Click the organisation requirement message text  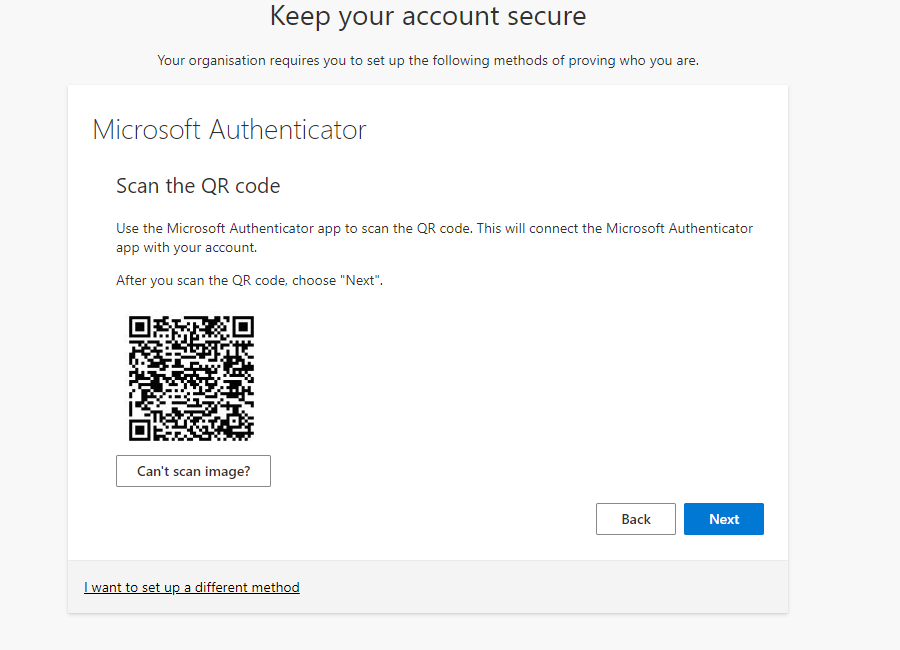[427, 60]
